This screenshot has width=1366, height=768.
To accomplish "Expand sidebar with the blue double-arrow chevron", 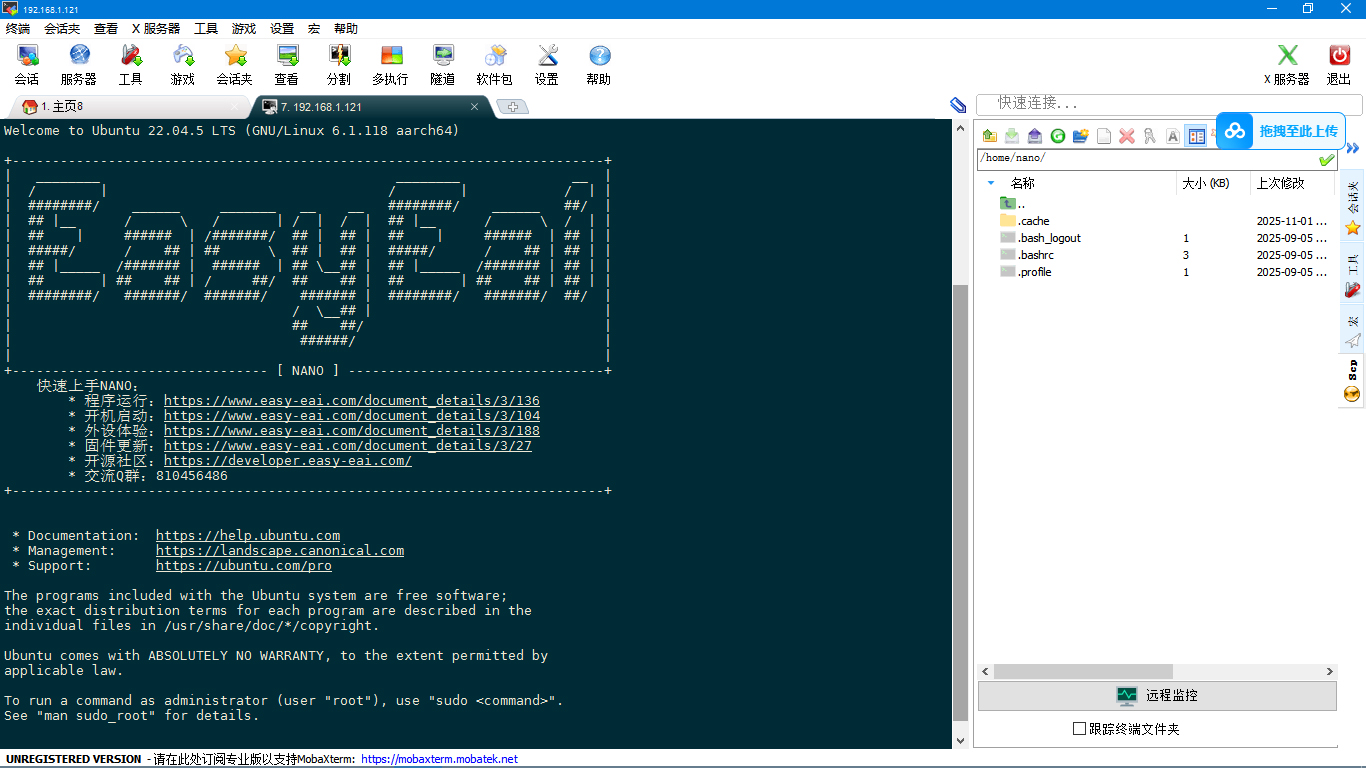I will [1352, 149].
